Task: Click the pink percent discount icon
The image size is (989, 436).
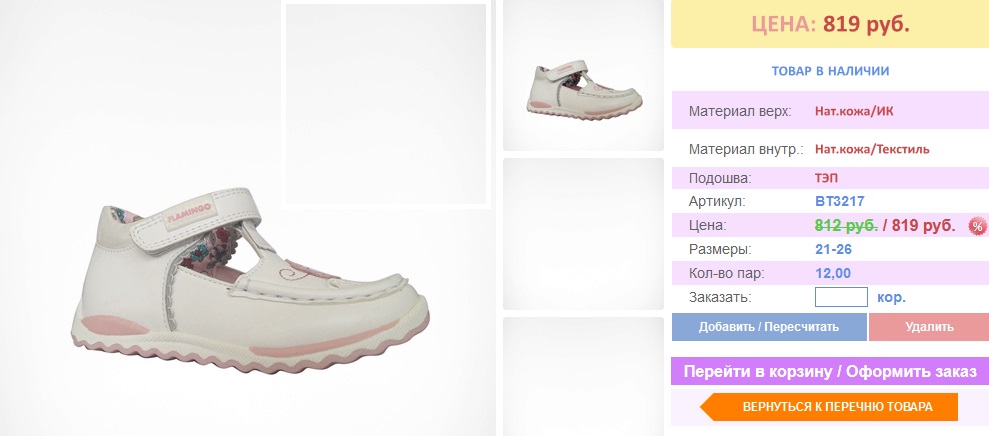Action: pyautogui.click(x=978, y=226)
